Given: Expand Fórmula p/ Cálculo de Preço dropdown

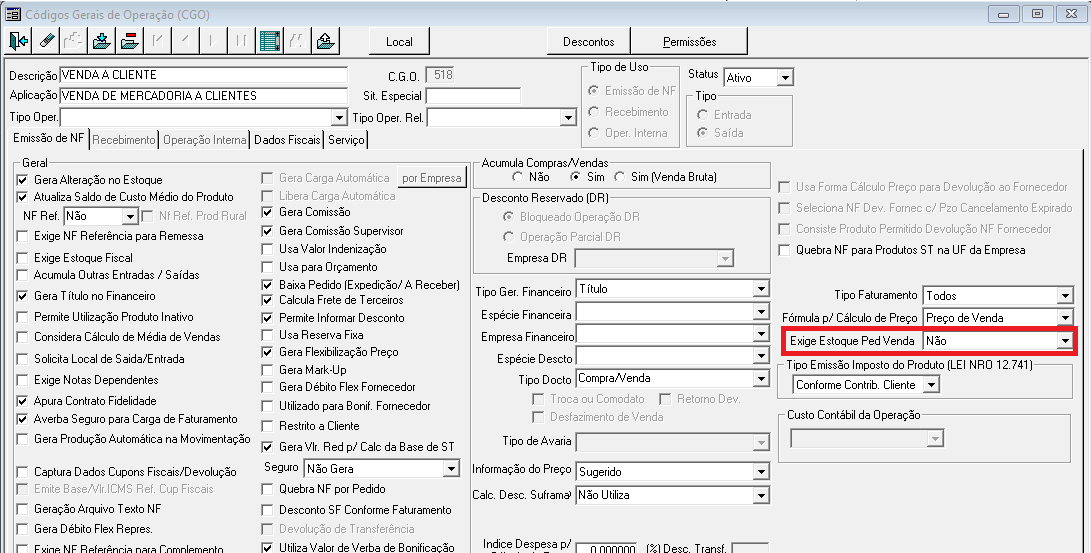Looking at the screenshot, I should point(1065,319).
